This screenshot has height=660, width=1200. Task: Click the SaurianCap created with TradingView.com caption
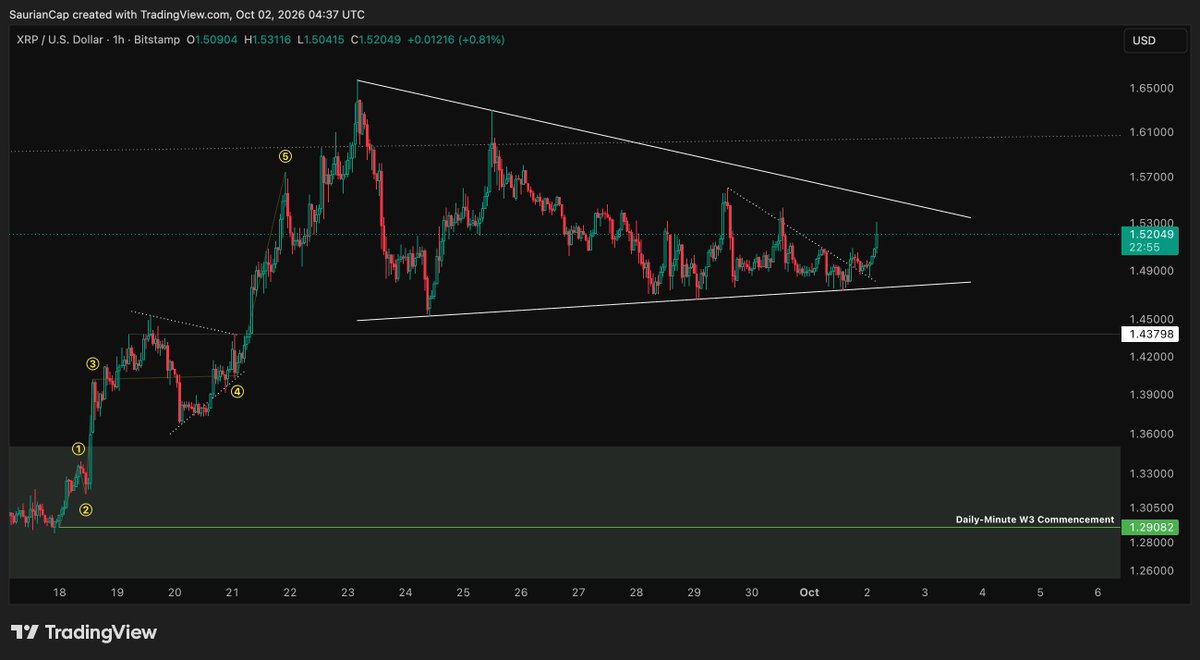pos(186,14)
